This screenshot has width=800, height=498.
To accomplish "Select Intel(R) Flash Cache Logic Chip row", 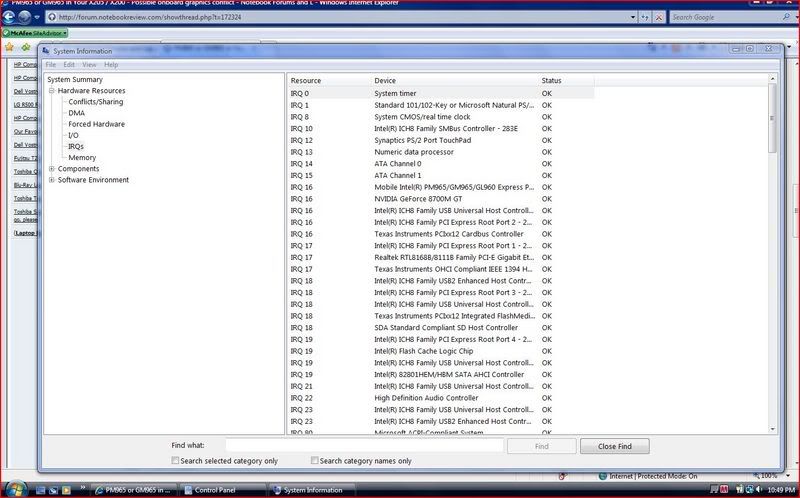I will coord(441,351).
